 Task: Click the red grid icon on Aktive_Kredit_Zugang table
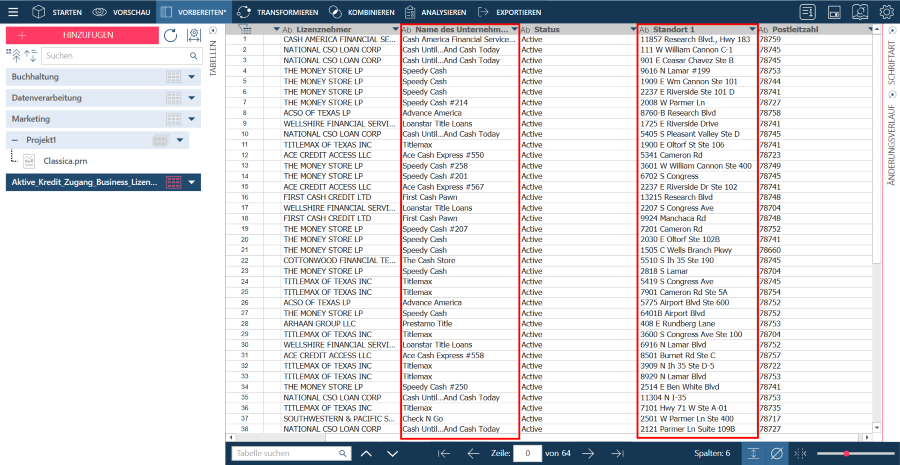tap(173, 183)
